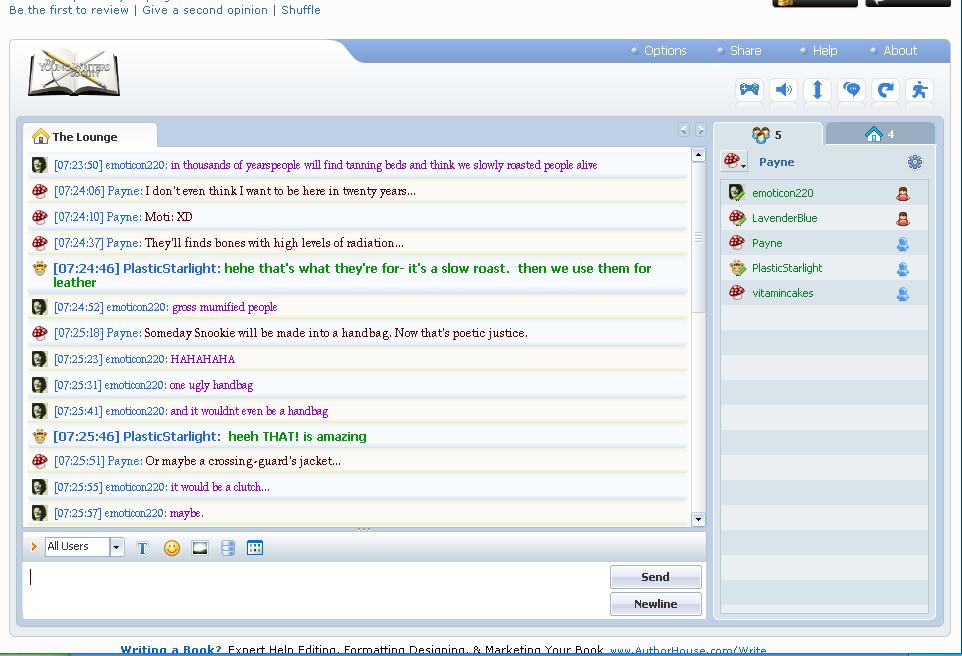Click the insert image icon
This screenshot has width=962, height=656.
pos(200,548)
